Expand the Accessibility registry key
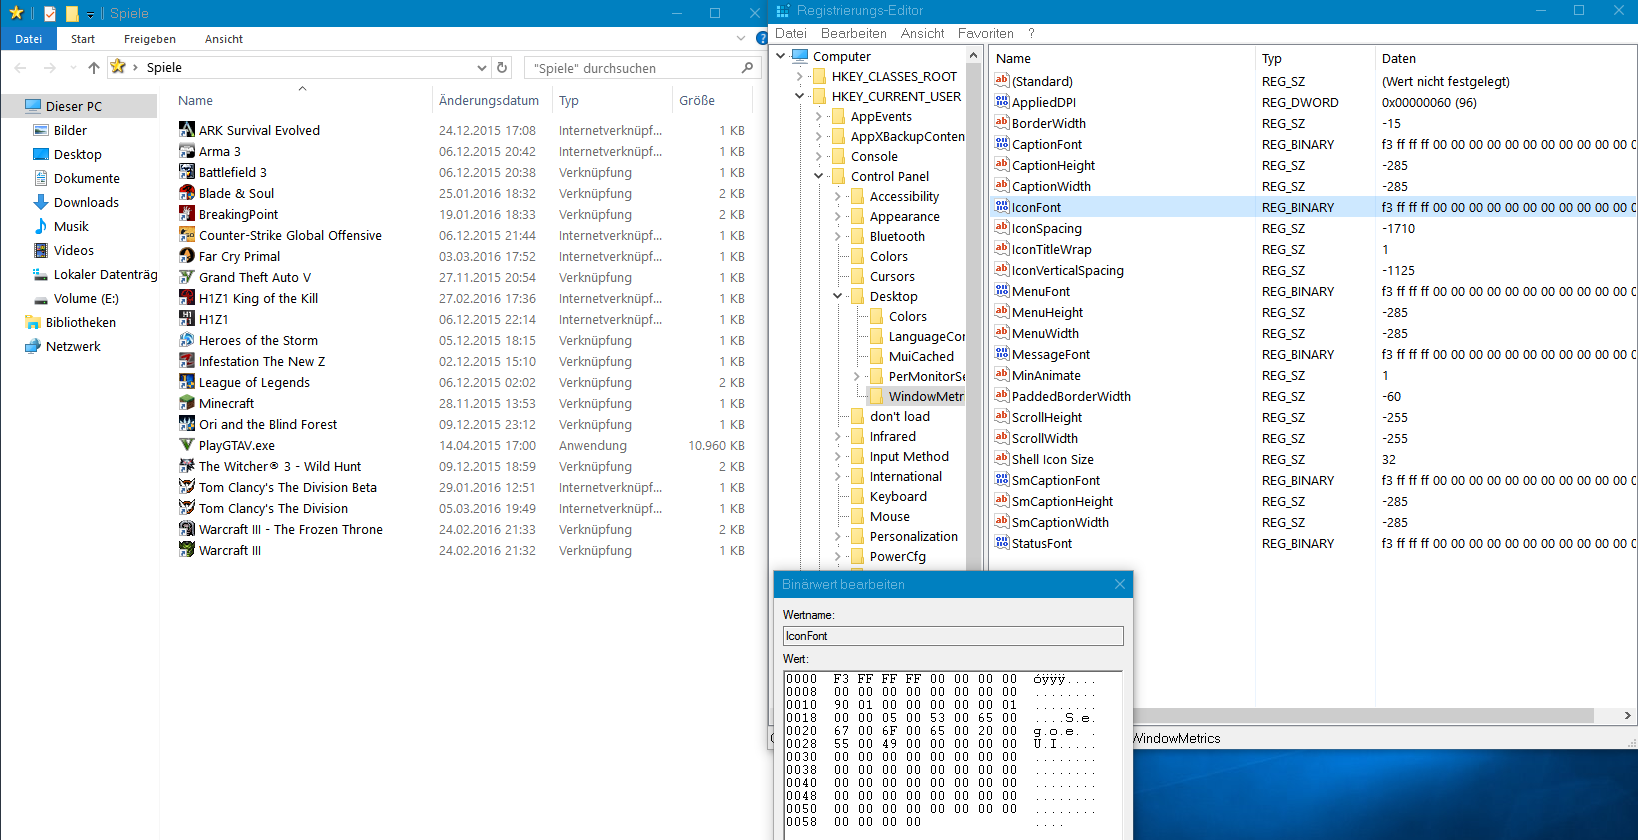 coord(838,196)
